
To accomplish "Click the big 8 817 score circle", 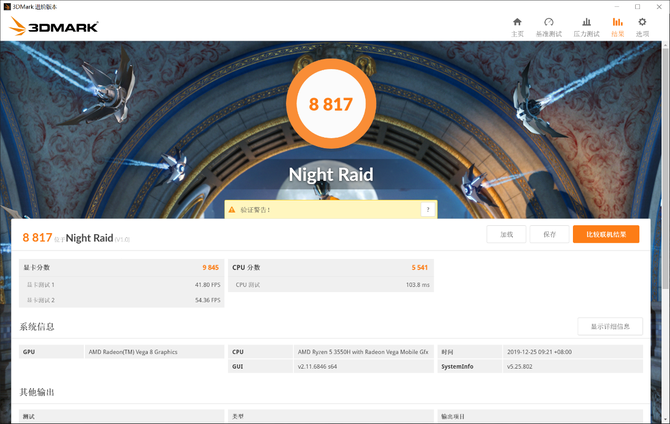I will pyautogui.click(x=331, y=104).
